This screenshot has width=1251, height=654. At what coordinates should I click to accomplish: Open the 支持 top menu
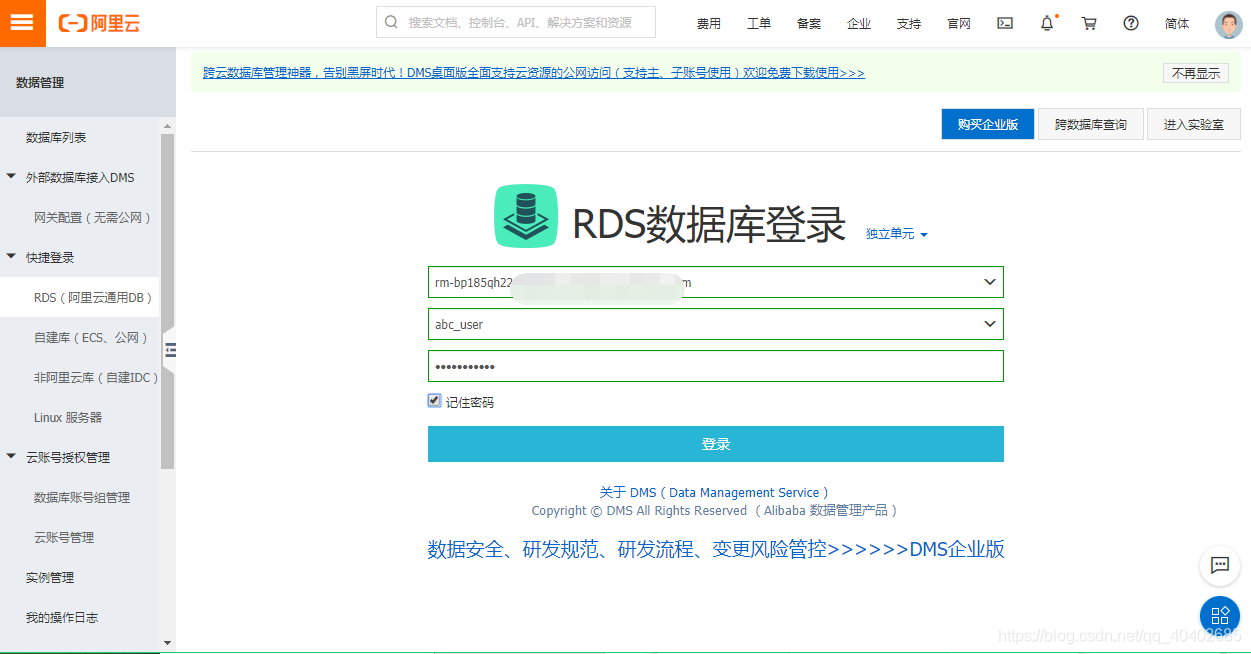(909, 23)
